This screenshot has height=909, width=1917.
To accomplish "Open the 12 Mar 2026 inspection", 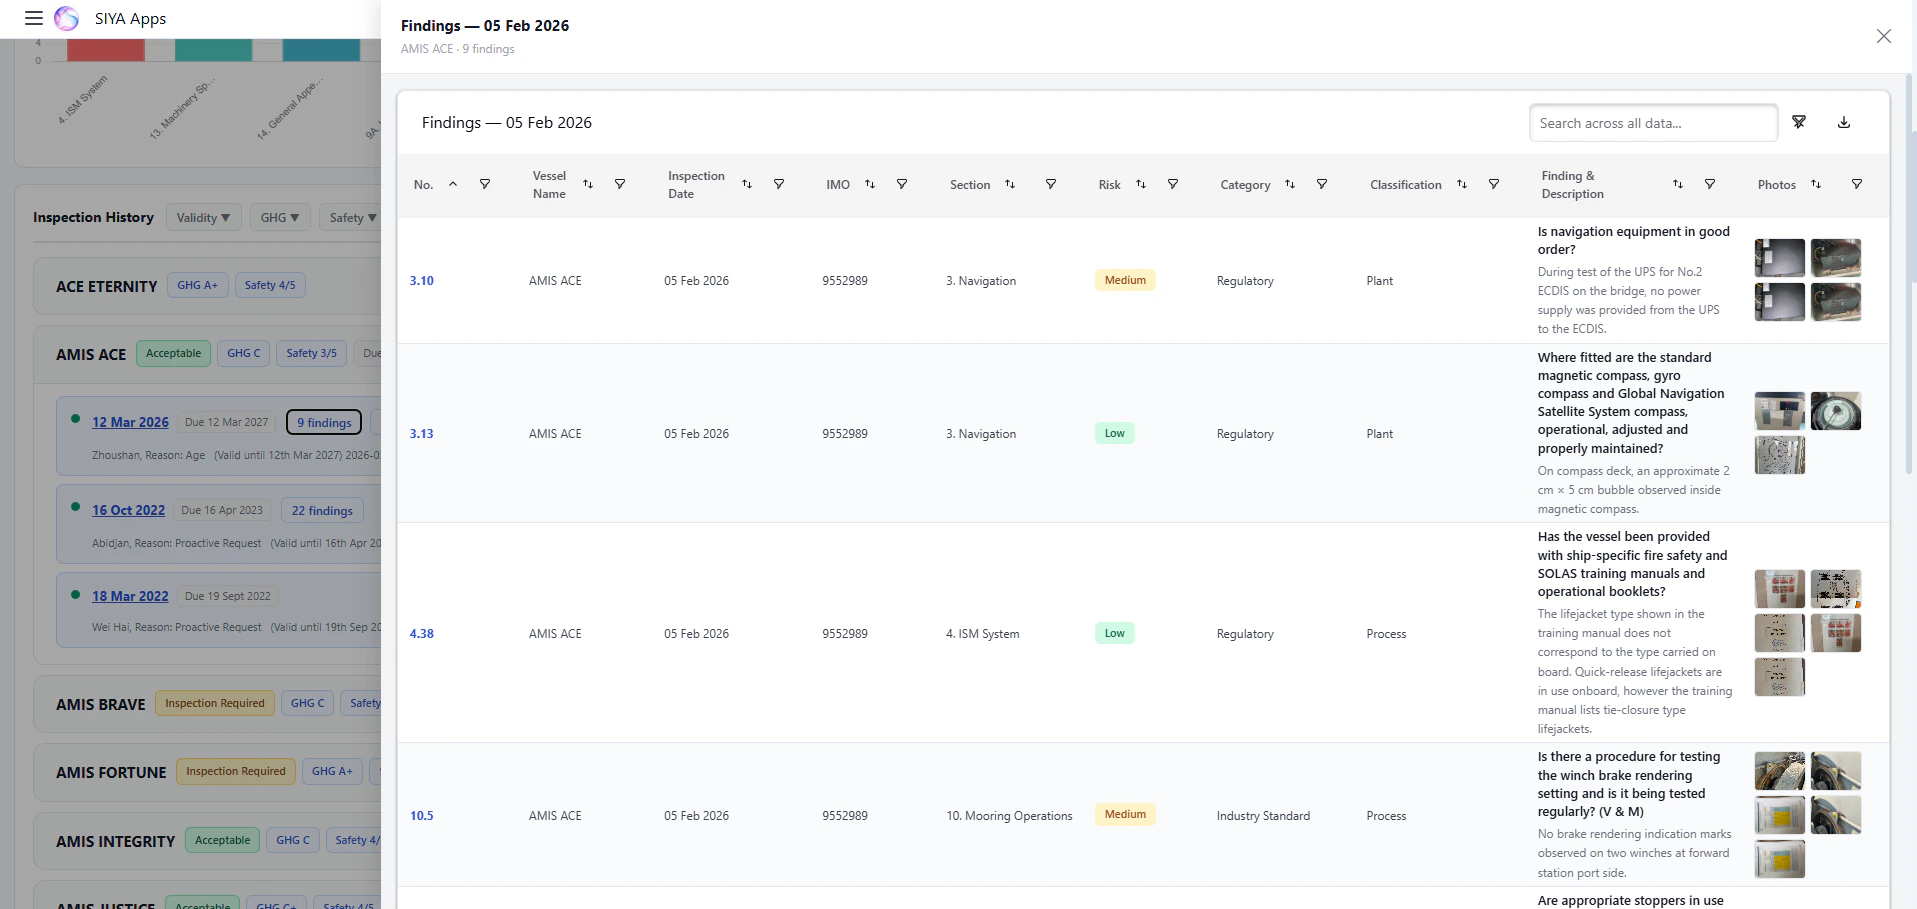I will (130, 422).
